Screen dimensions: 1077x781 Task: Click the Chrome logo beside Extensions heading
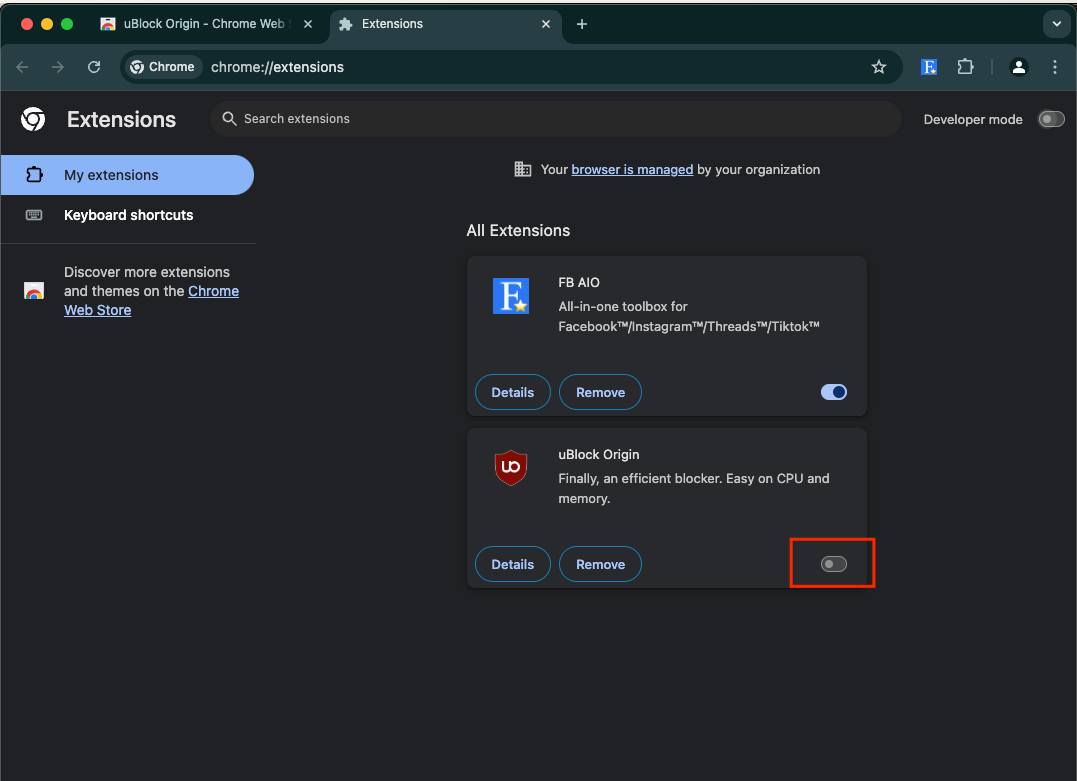click(33, 119)
